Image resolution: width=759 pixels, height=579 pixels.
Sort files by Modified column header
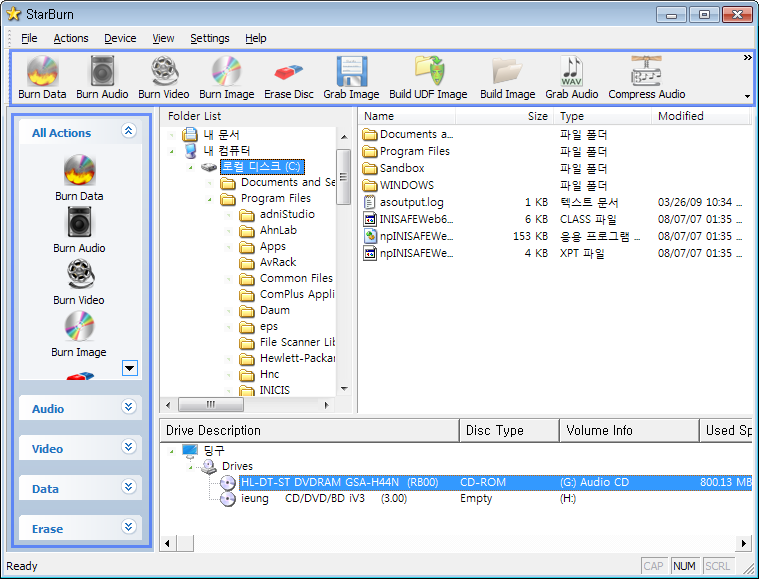[x=701, y=116]
